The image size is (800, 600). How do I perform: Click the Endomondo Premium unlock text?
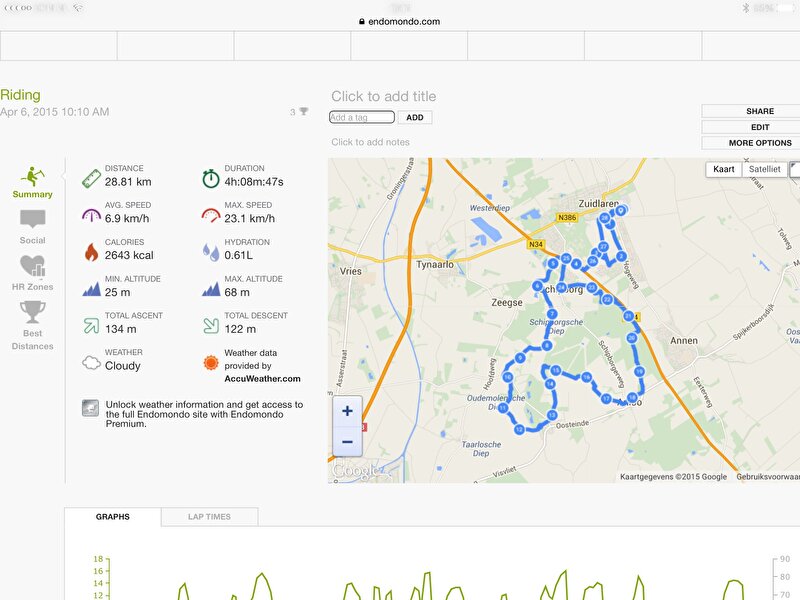coord(204,414)
